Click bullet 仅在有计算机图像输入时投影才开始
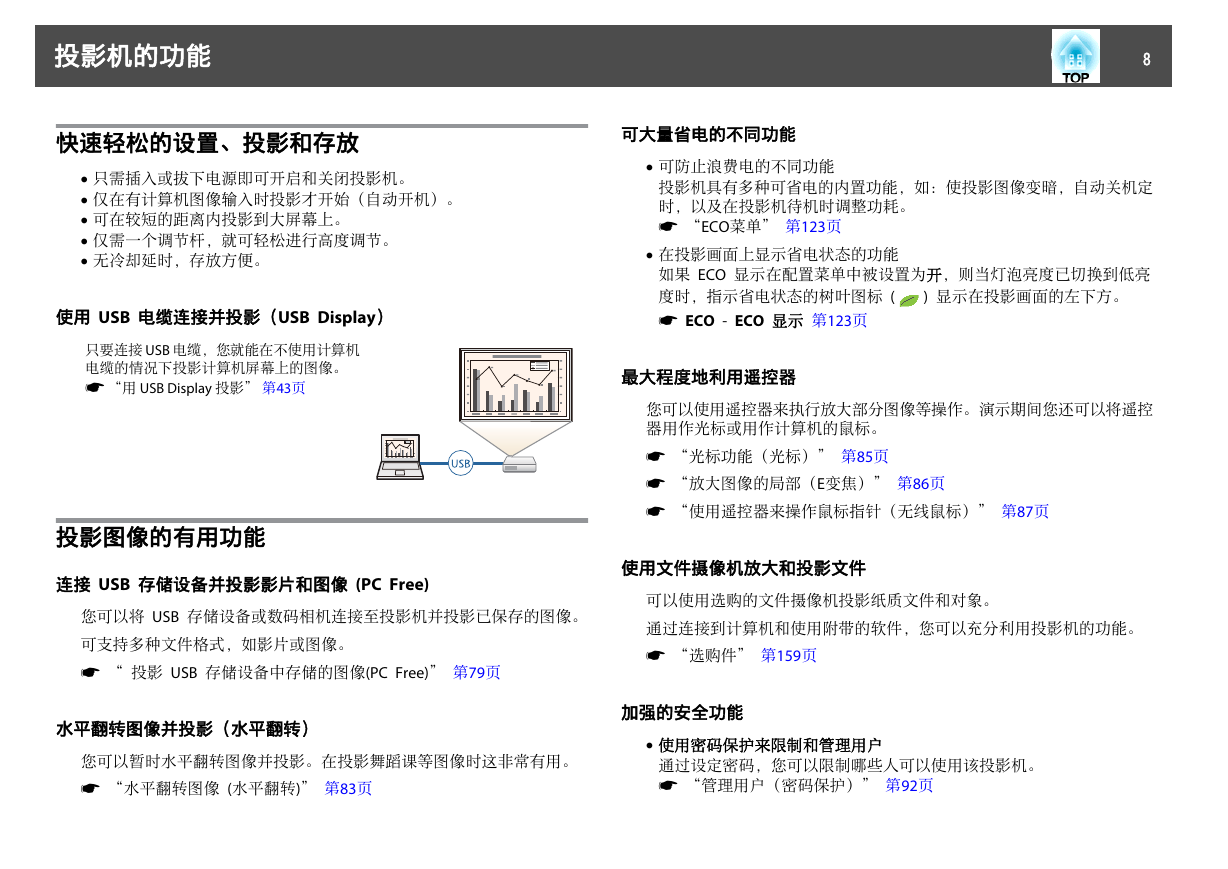 [x=274, y=200]
